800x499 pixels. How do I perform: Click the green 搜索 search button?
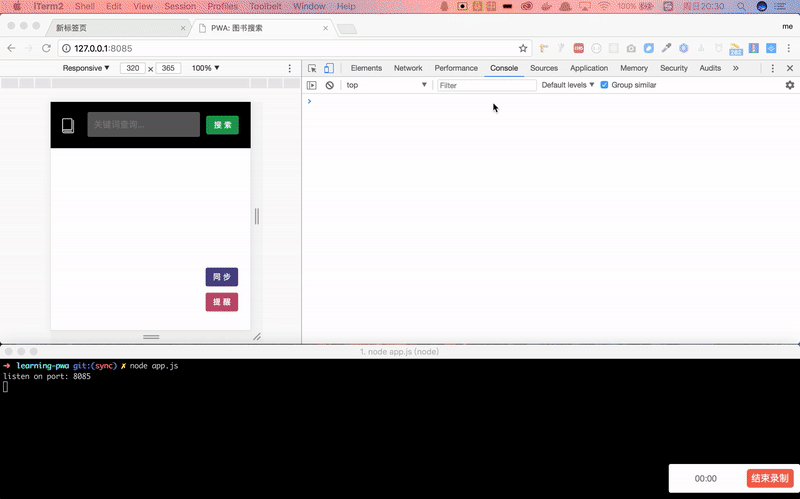click(222, 125)
